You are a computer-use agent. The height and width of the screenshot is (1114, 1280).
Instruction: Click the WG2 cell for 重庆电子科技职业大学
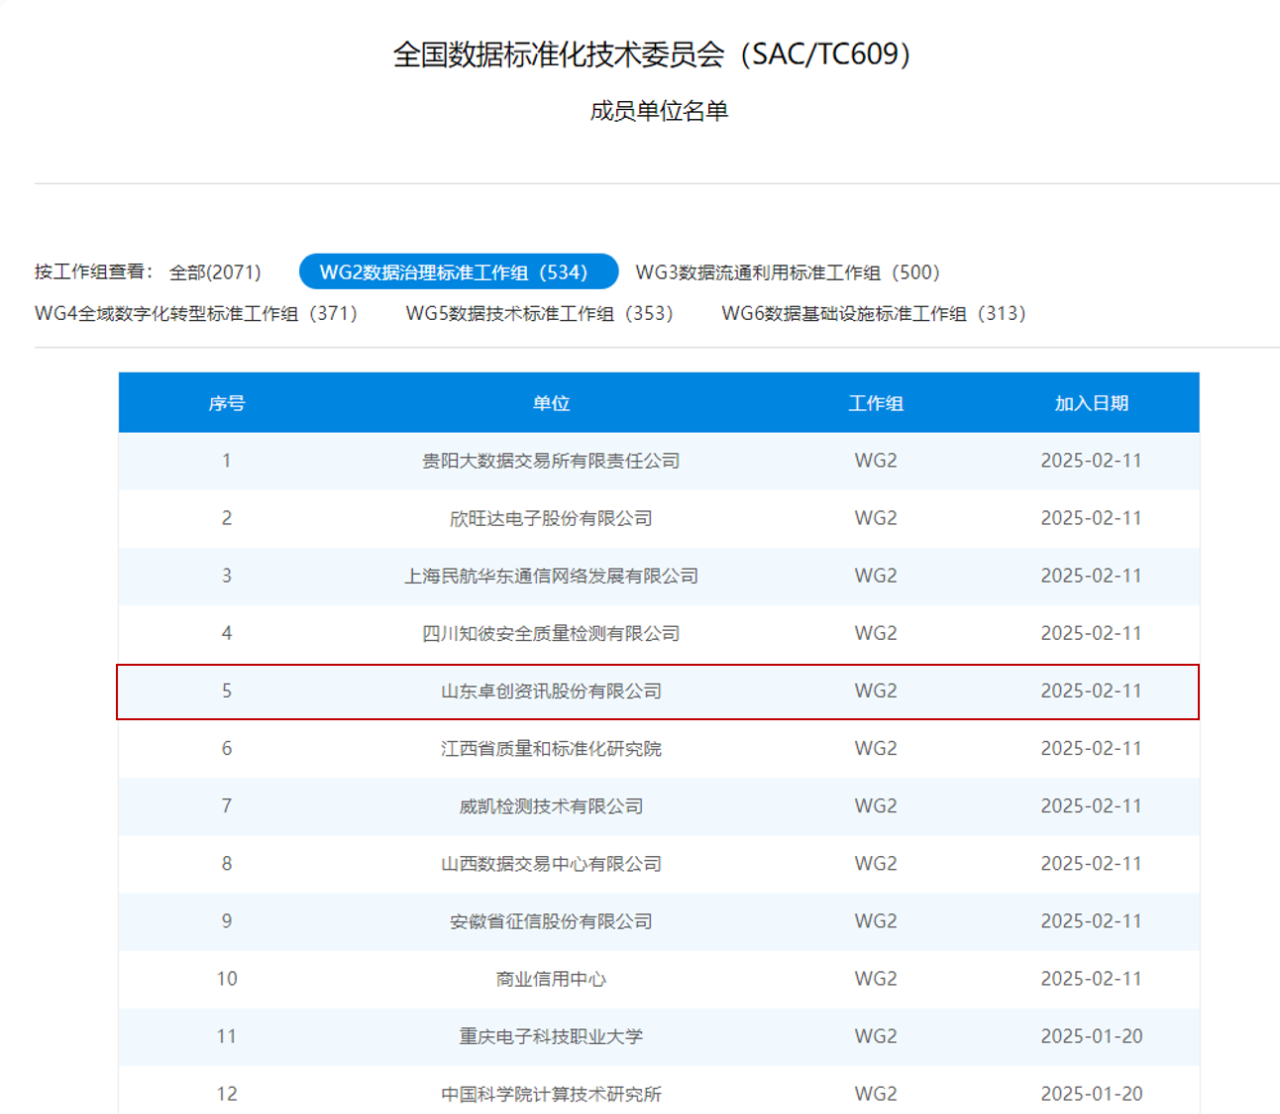point(876,1036)
